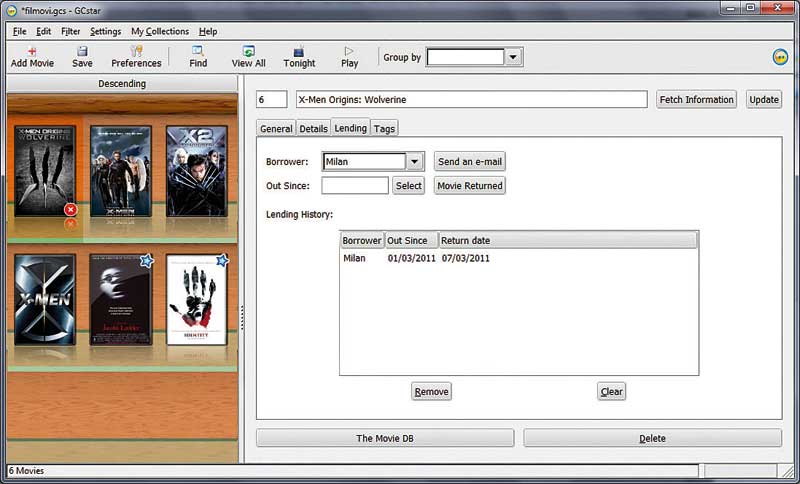Select the X2 movie cover
This screenshot has height=484, width=800.
pos(196,171)
